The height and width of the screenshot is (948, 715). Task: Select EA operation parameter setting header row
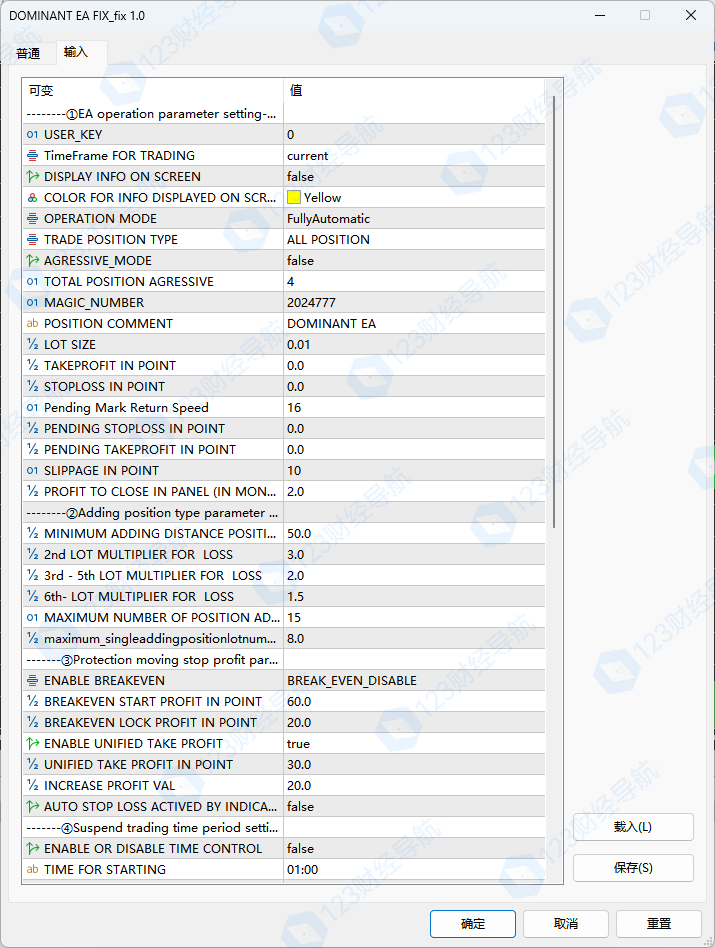[284, 114]
